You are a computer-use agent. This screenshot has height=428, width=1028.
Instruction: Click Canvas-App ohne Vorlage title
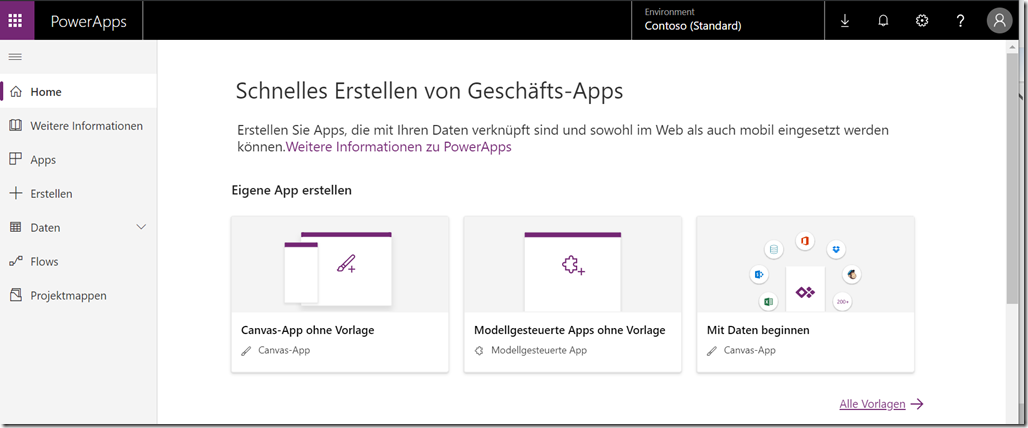tap(307, 330)
